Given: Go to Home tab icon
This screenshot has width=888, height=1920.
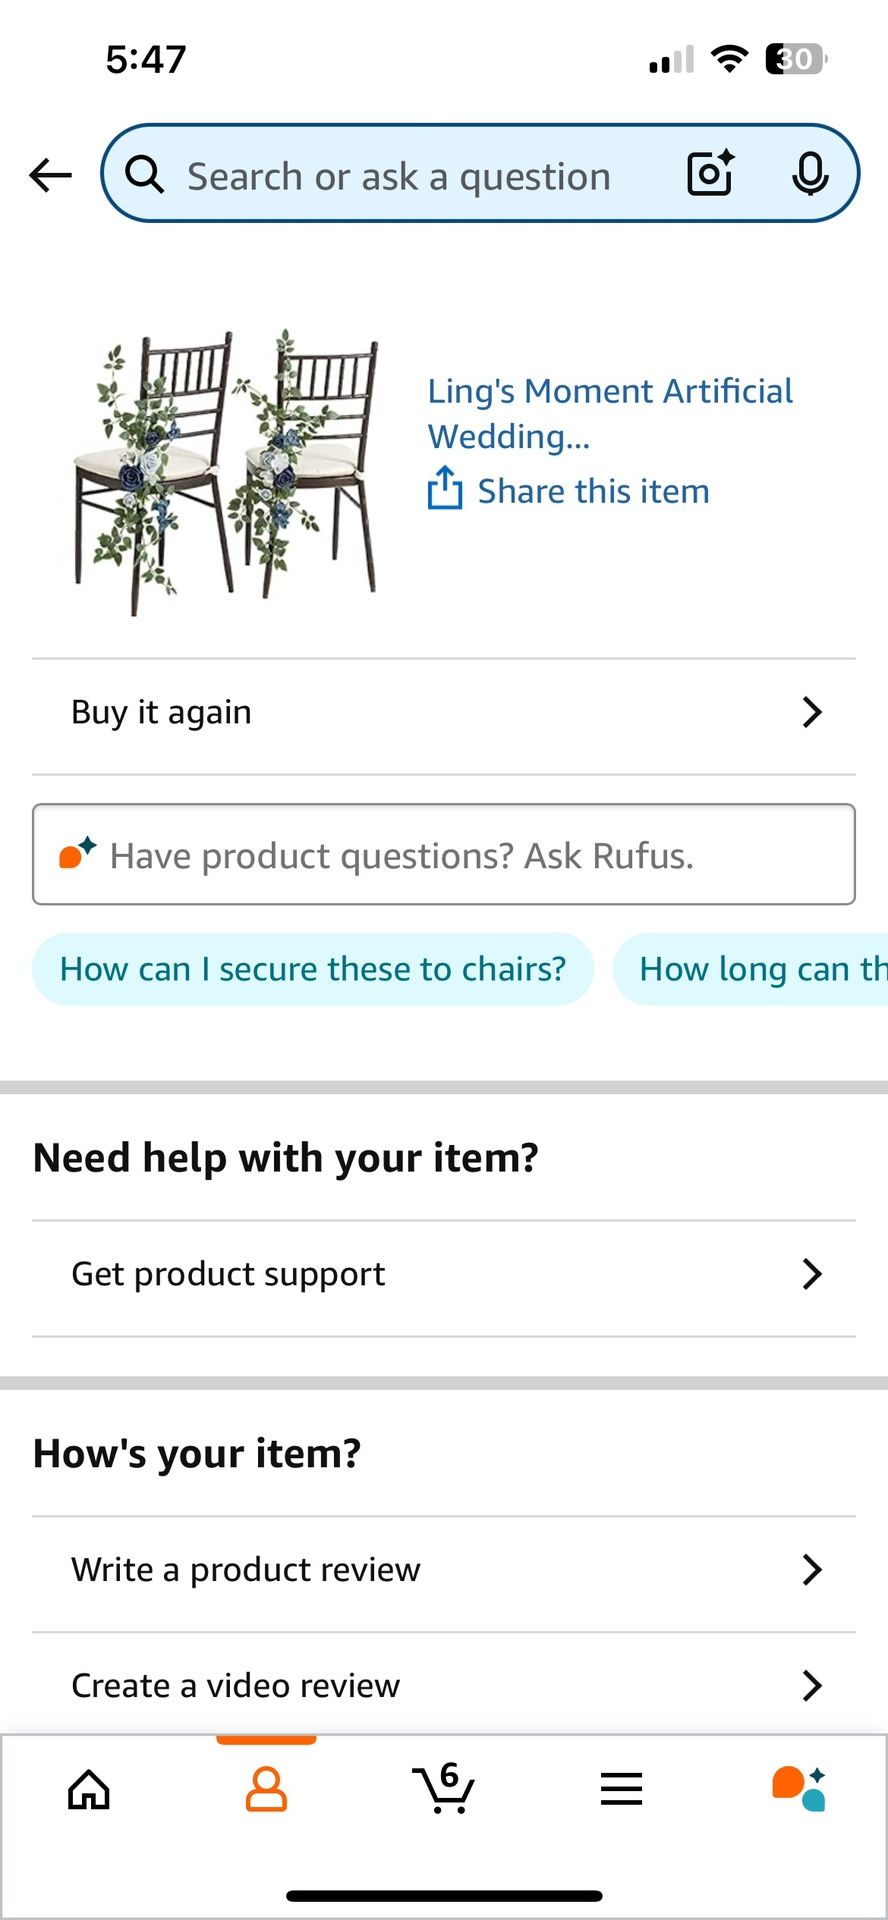Looking at the screenshot, I should pos(89,1789).
